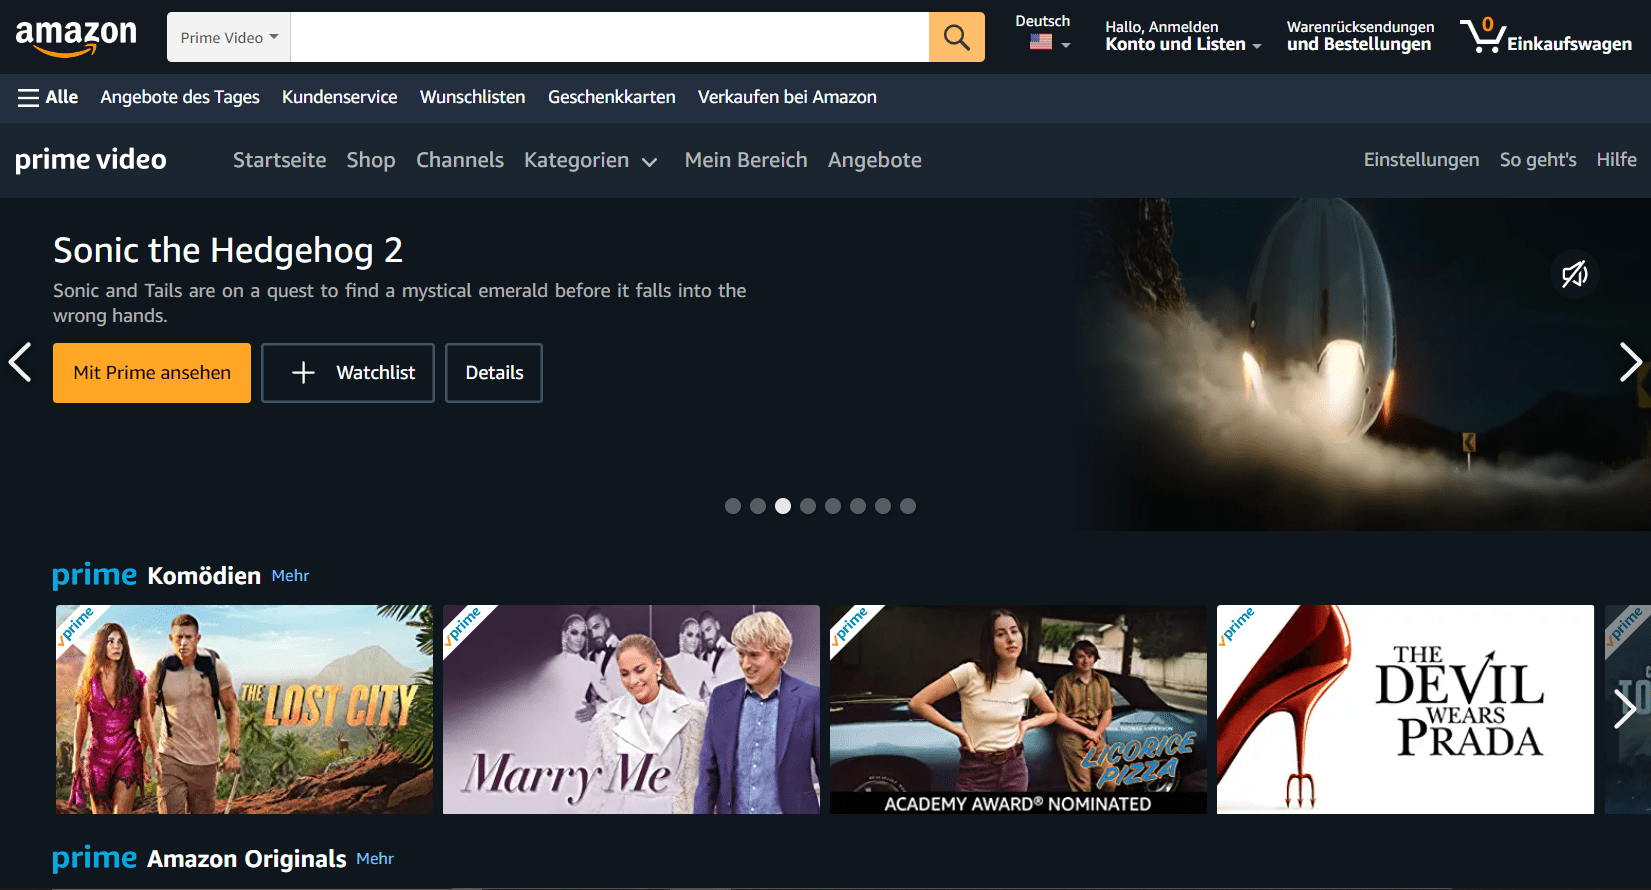The width and height of the screenshot is (1651, 890).
Task: Select the second carousel dot
Action: (x=758, y=506)
